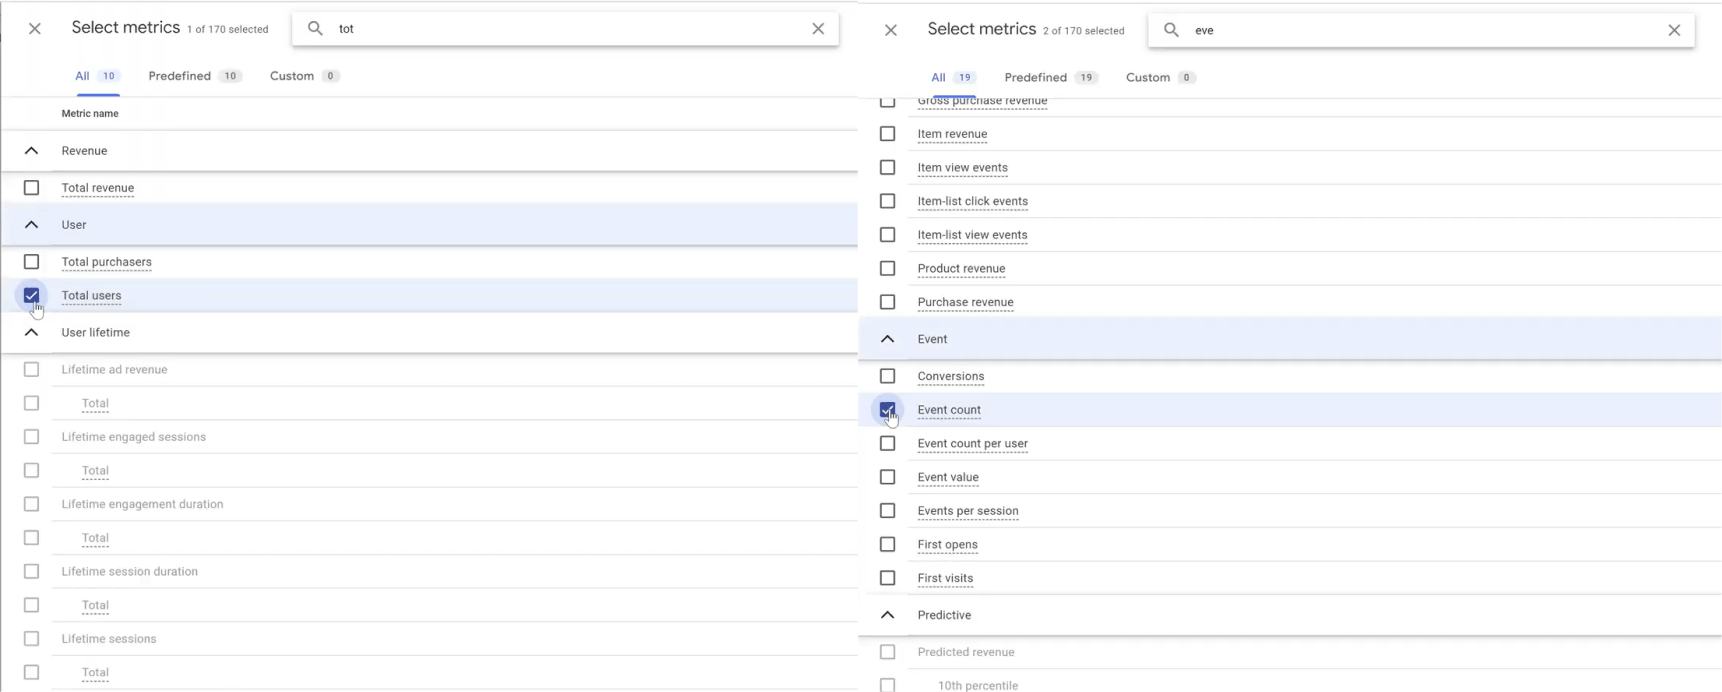This screenshot has width=1722, height=692.
Task: Uncheck the Total users checkbox
Action: point(32,295)
